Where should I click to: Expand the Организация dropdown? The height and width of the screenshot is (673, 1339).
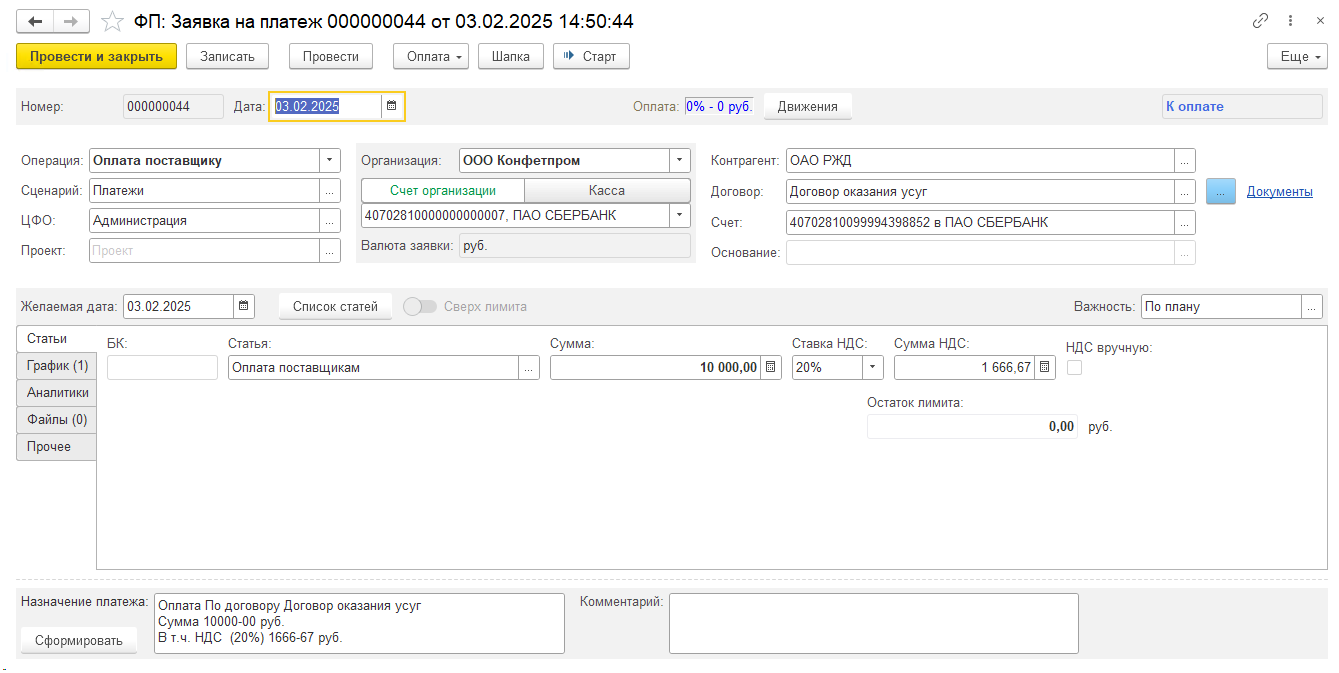coord(680,160)
